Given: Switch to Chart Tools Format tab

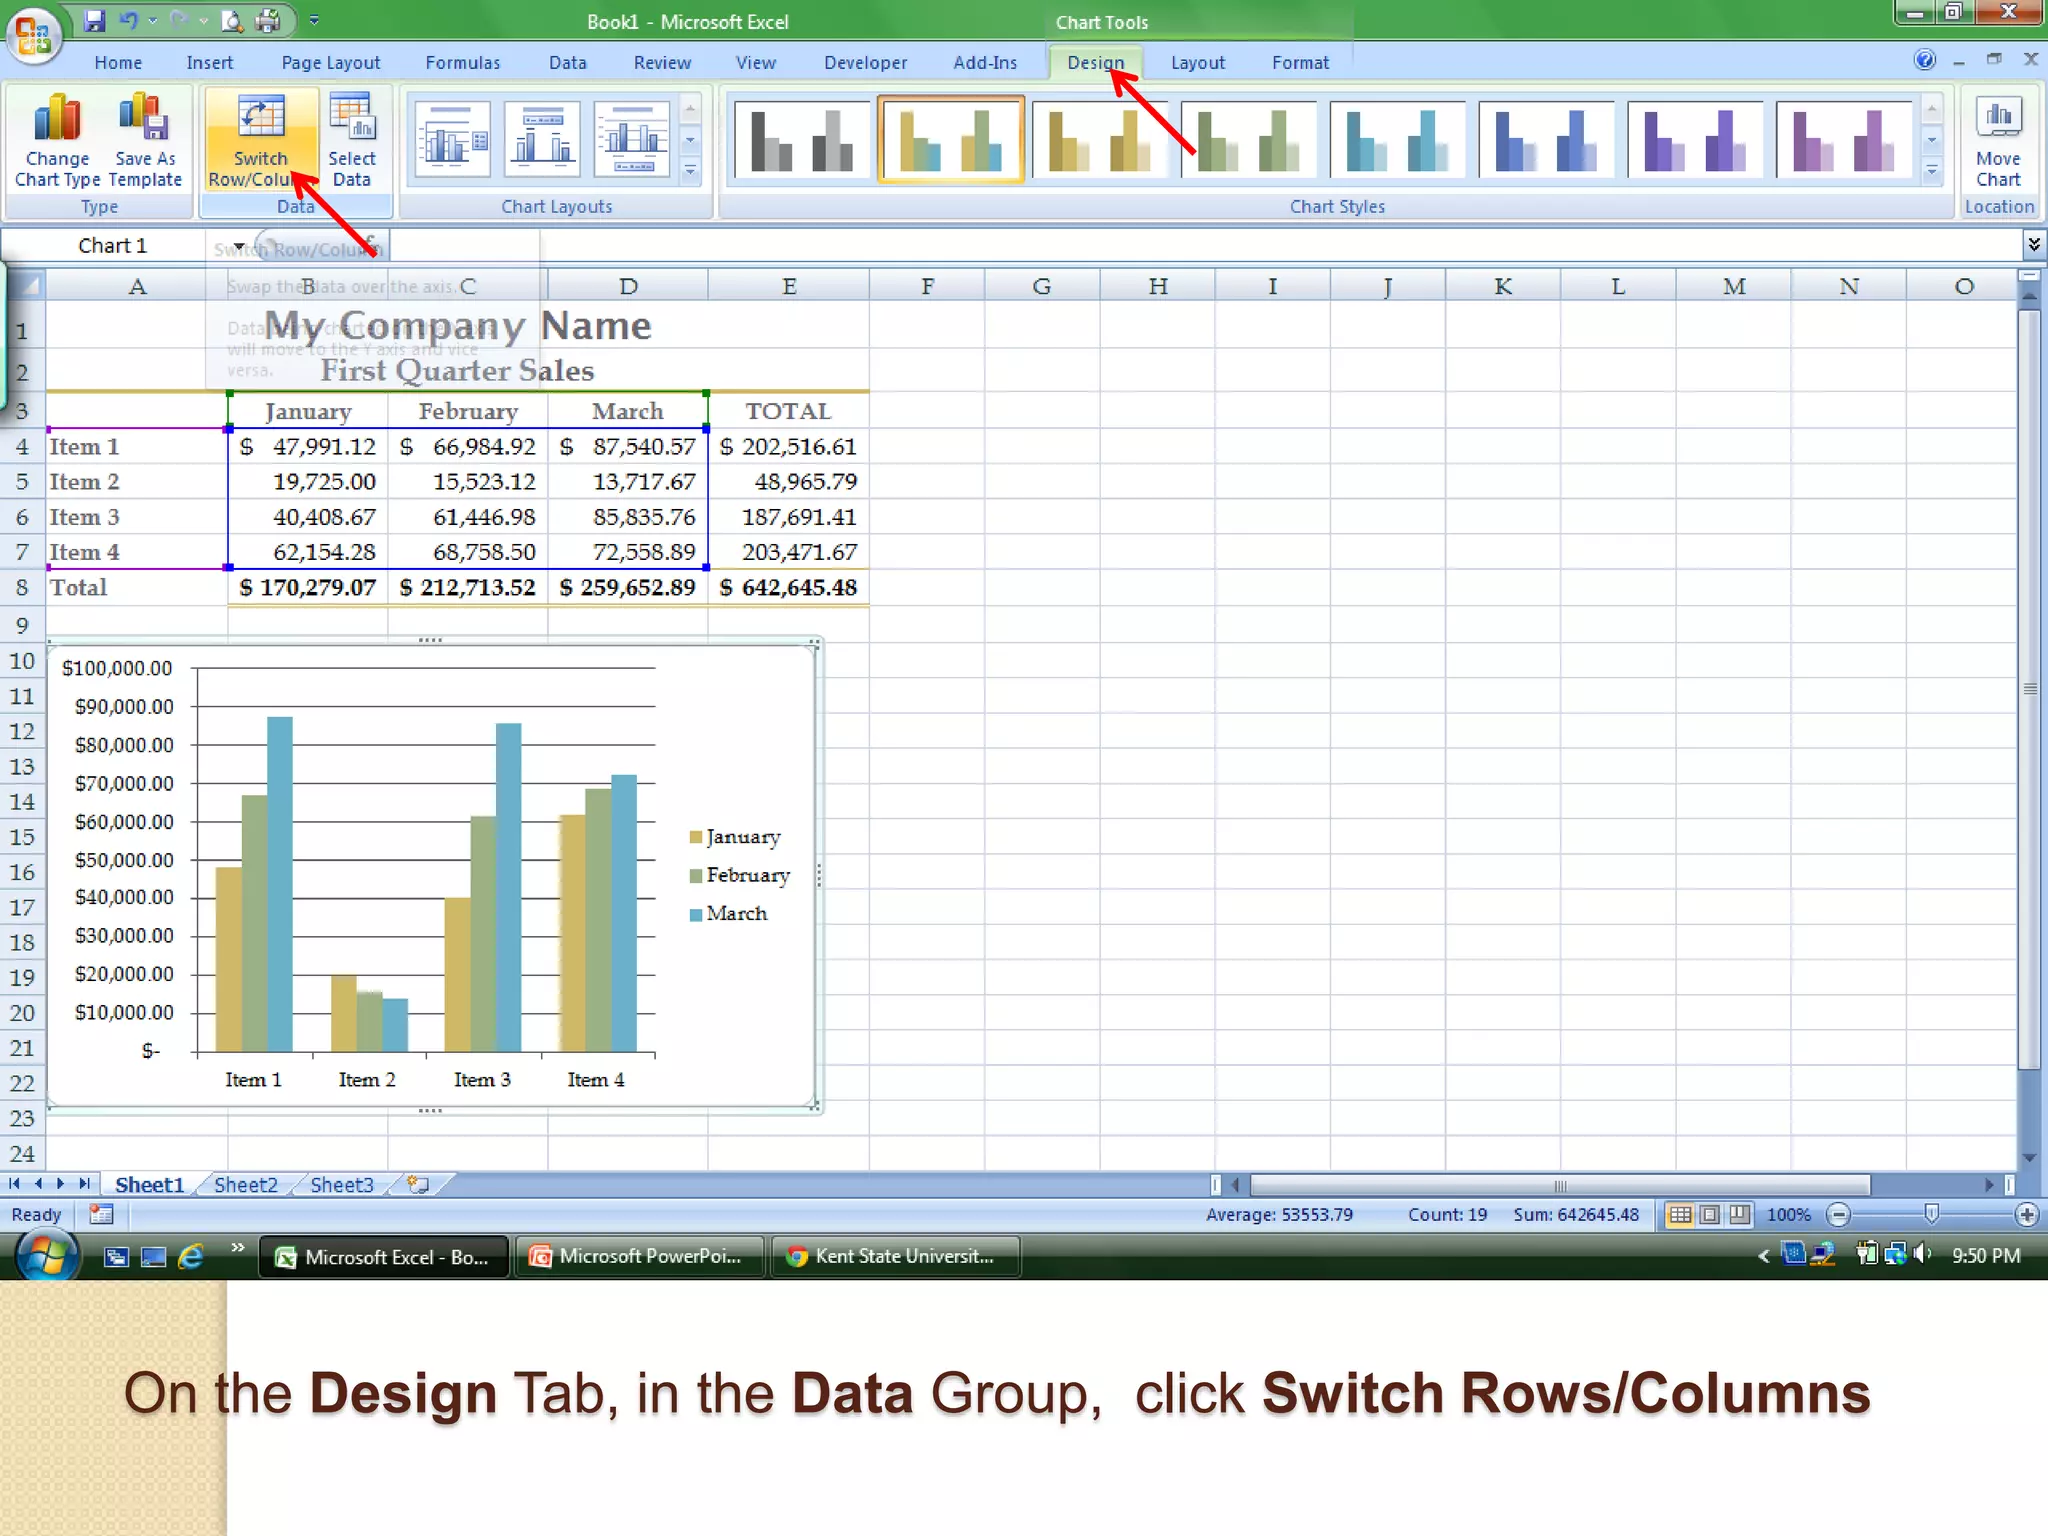Looking at the screenshot, I should [x=1300, y=62].
